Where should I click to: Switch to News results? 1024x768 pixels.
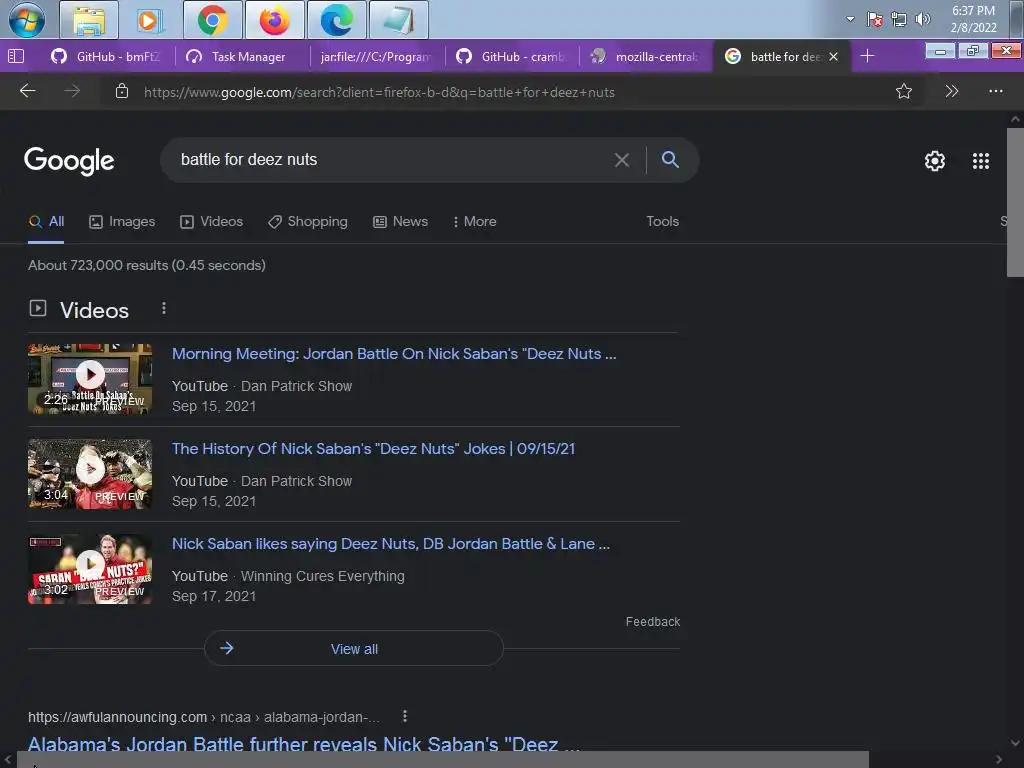[x=400, y=221]
